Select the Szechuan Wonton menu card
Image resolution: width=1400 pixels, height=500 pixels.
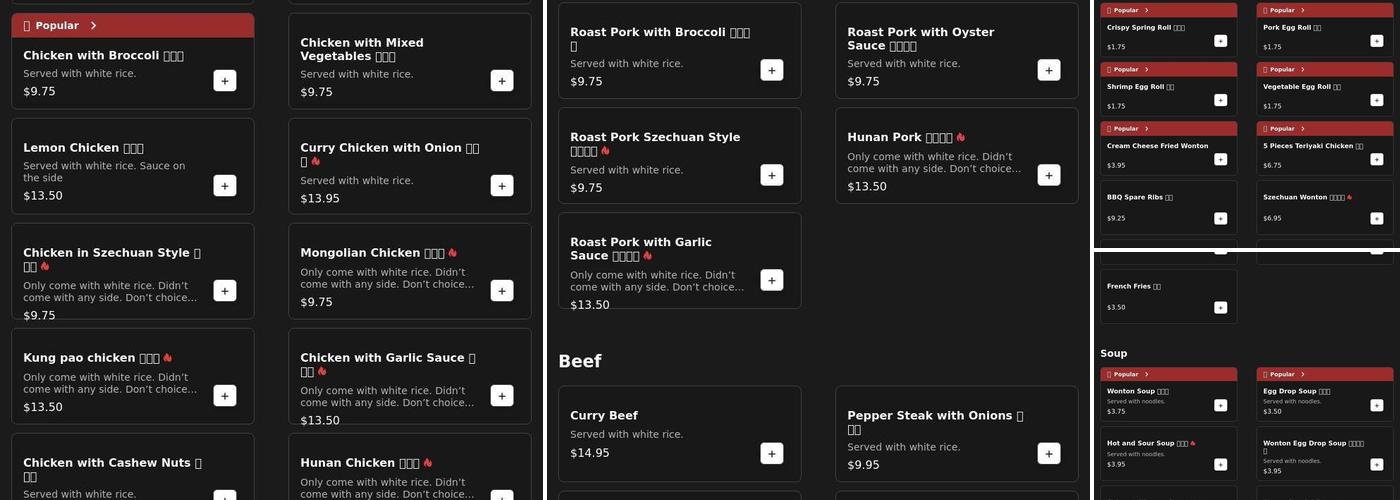[x=1310, y=207]
